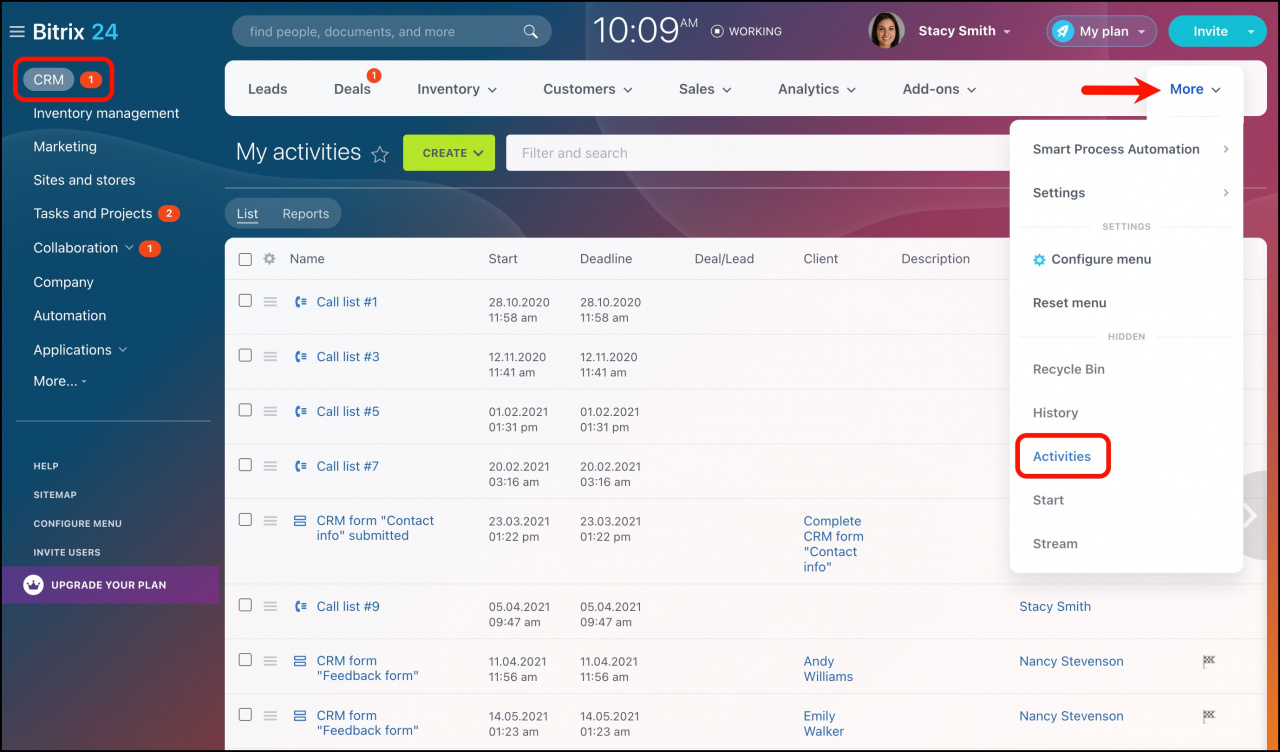Select Recycle Bin in the More menu

pyautogui.click(x=1069, y=369)
